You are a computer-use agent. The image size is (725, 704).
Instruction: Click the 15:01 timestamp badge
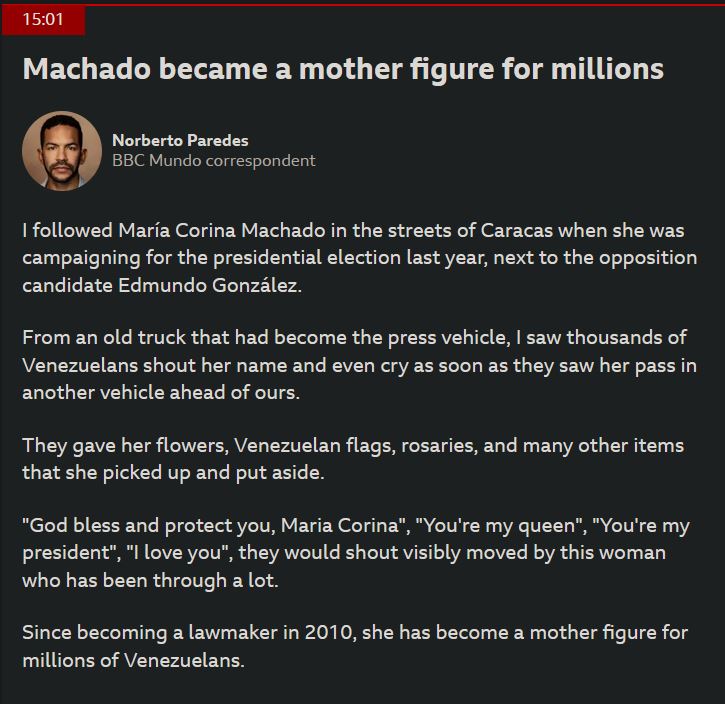(42, 20)
